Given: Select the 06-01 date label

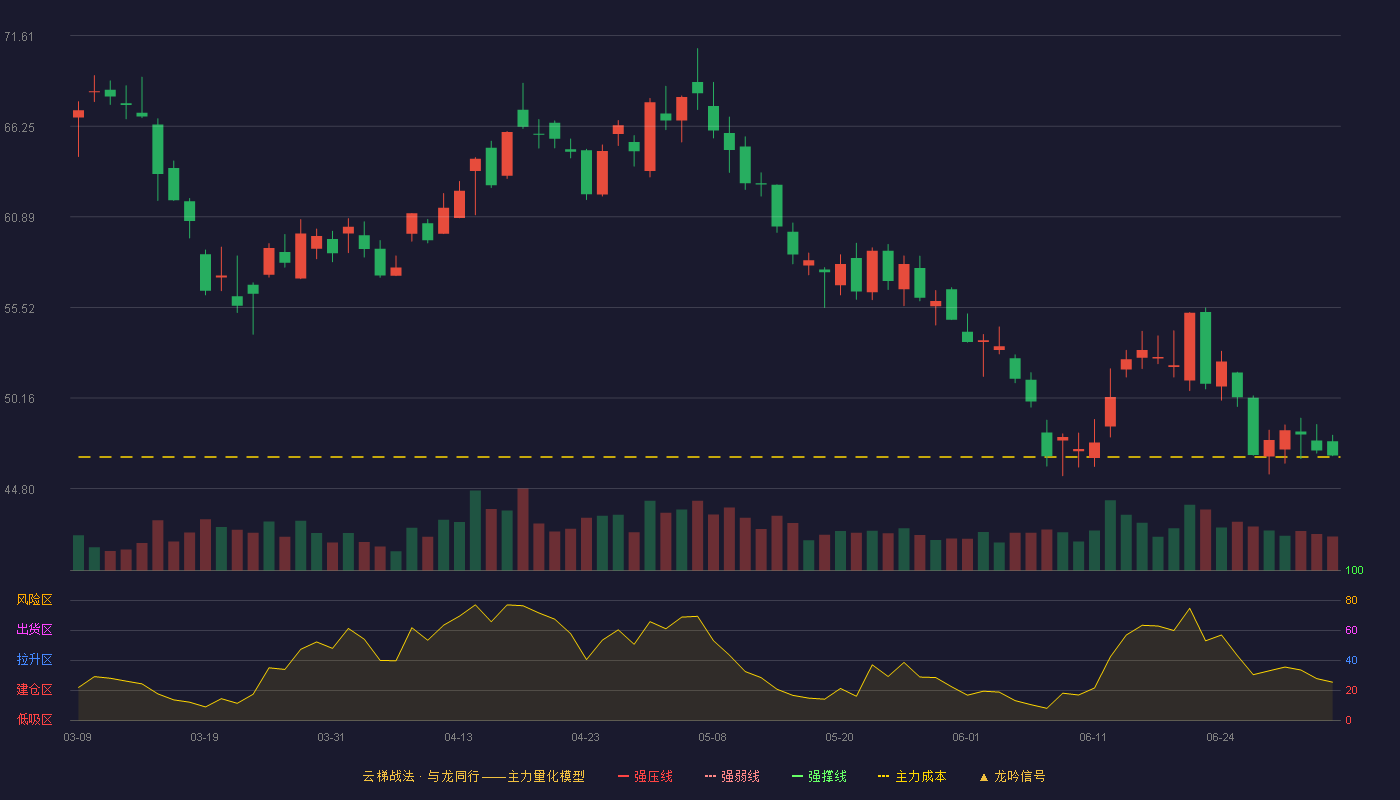Looking at the screenshot, I should pyautogui.click(x=966, y=737).
